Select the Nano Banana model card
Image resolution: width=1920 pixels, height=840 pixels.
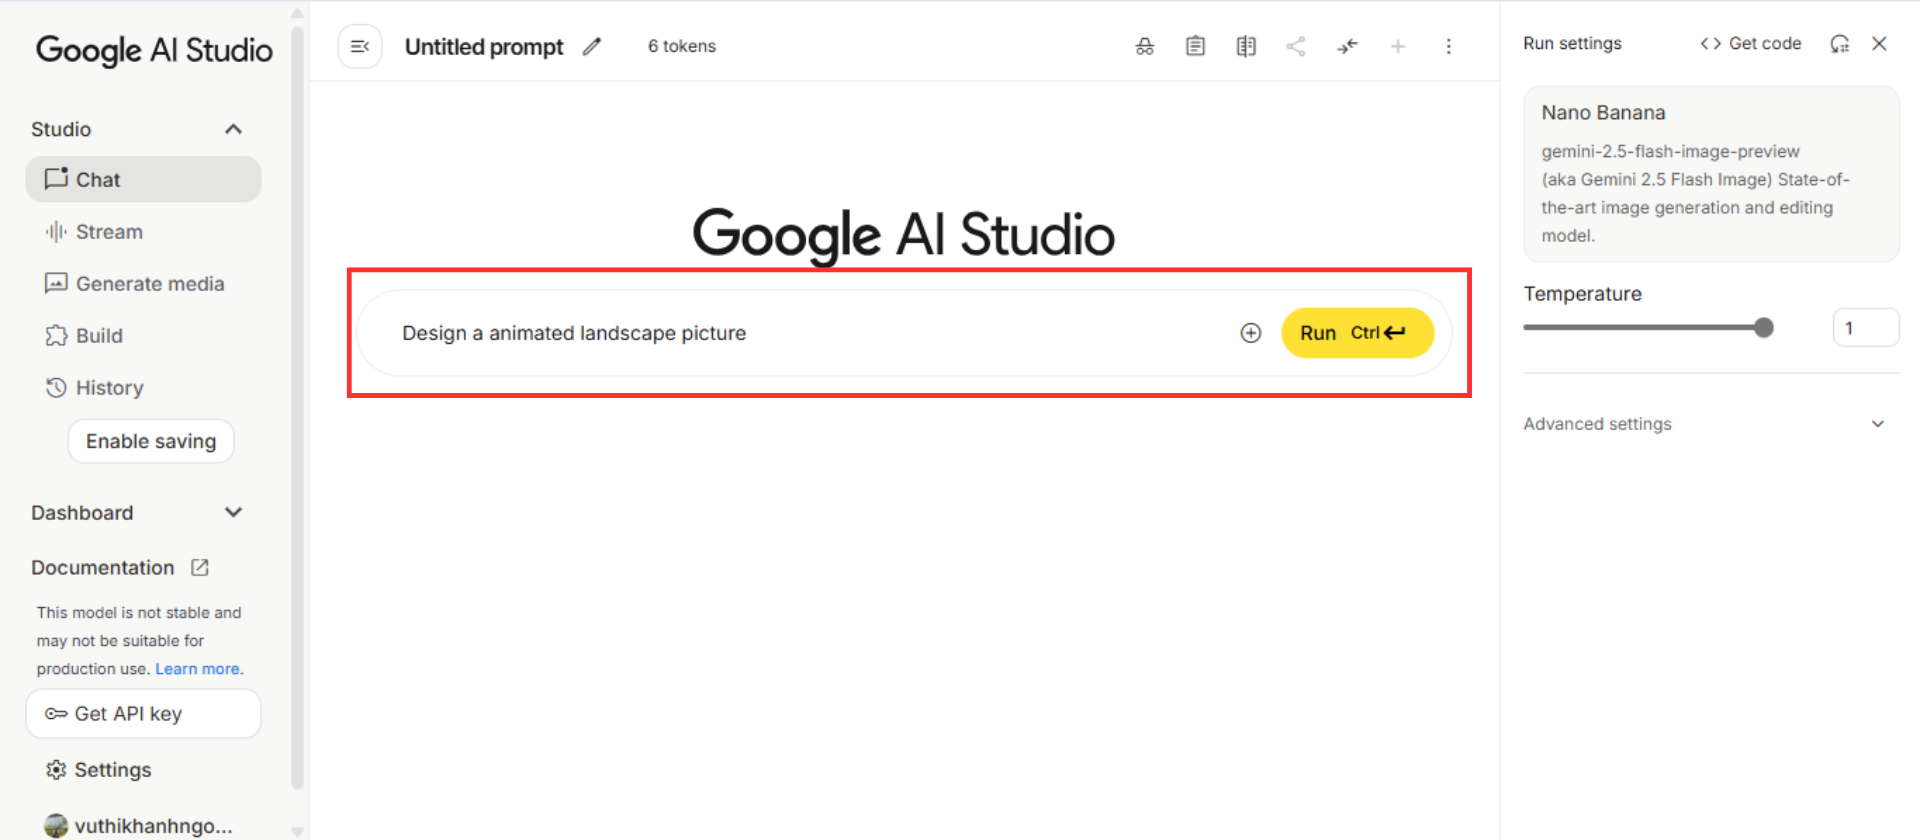1710,174
